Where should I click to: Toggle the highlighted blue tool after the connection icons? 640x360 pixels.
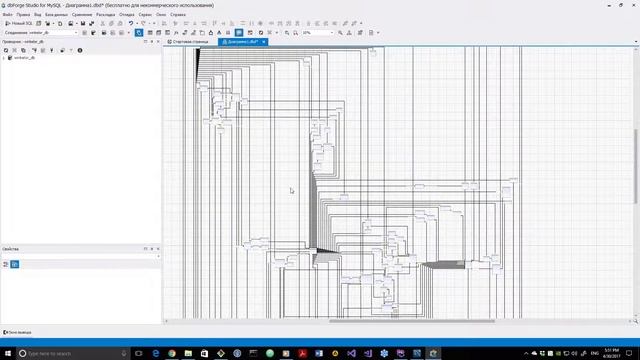pos(139,33)
